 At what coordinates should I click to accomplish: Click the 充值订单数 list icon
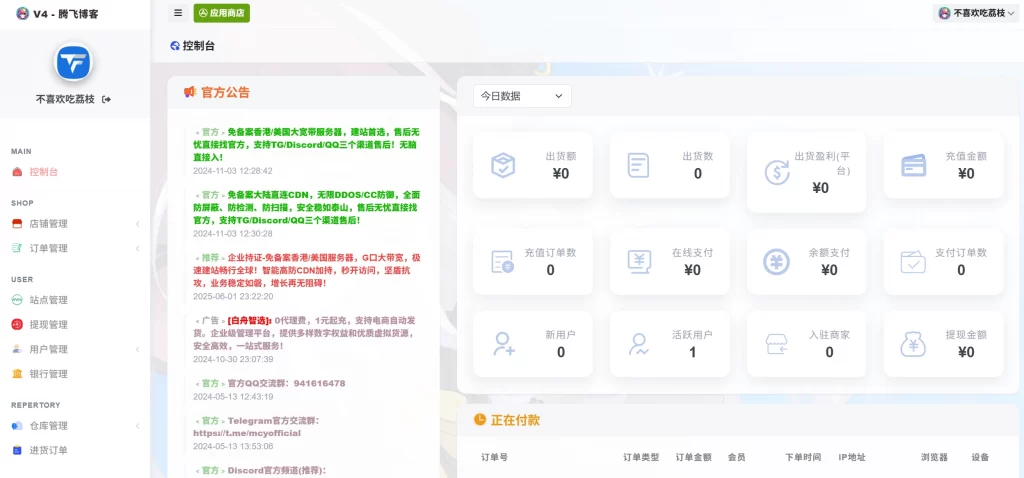(x=502, y=261)
